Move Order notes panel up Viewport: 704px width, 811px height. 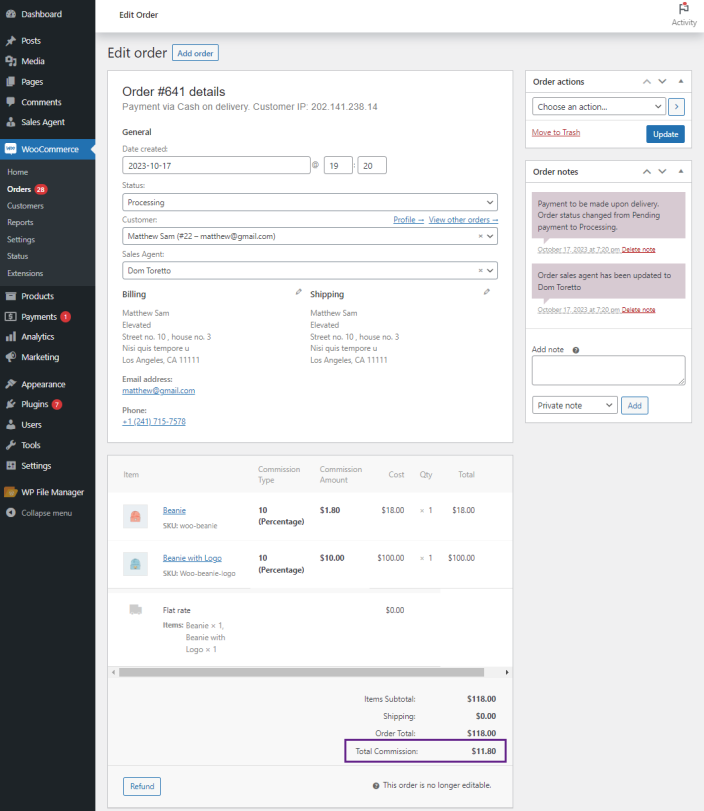647,171
